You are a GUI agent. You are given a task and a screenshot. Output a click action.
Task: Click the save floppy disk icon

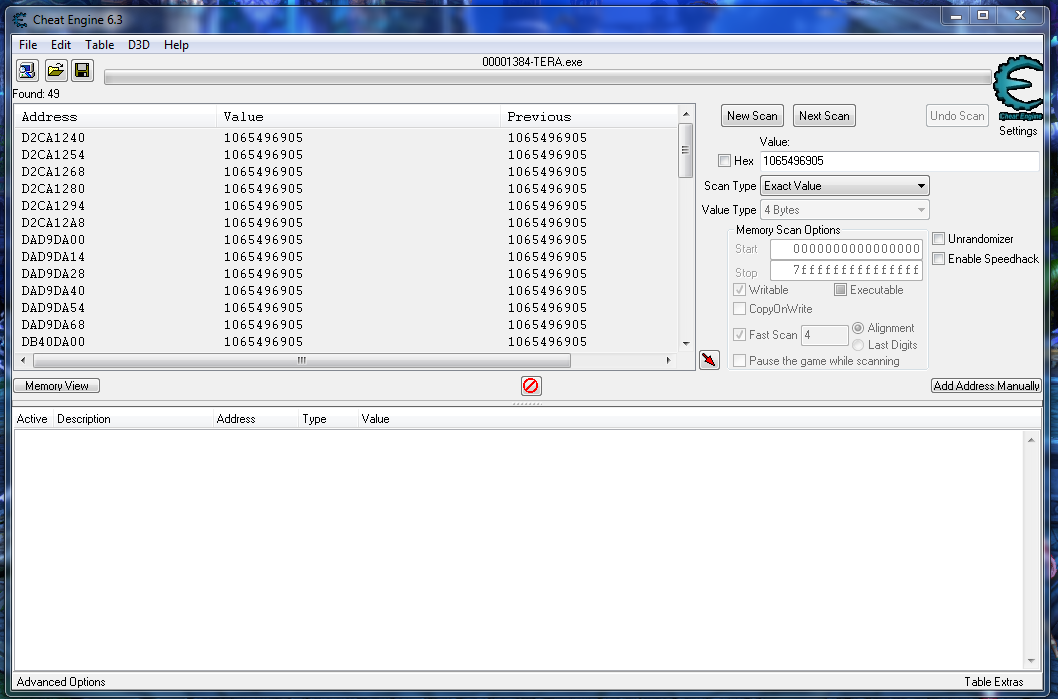tap(82, 70)
